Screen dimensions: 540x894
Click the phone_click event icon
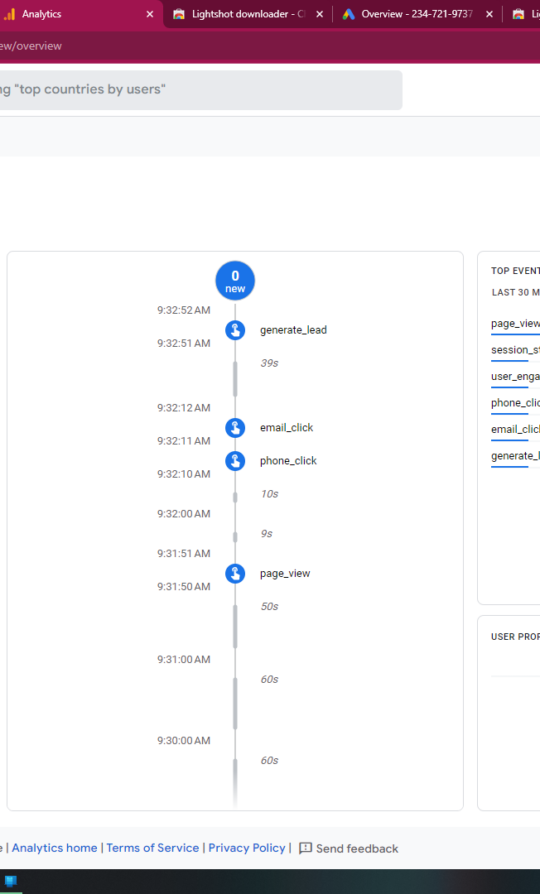coord(235,461)
